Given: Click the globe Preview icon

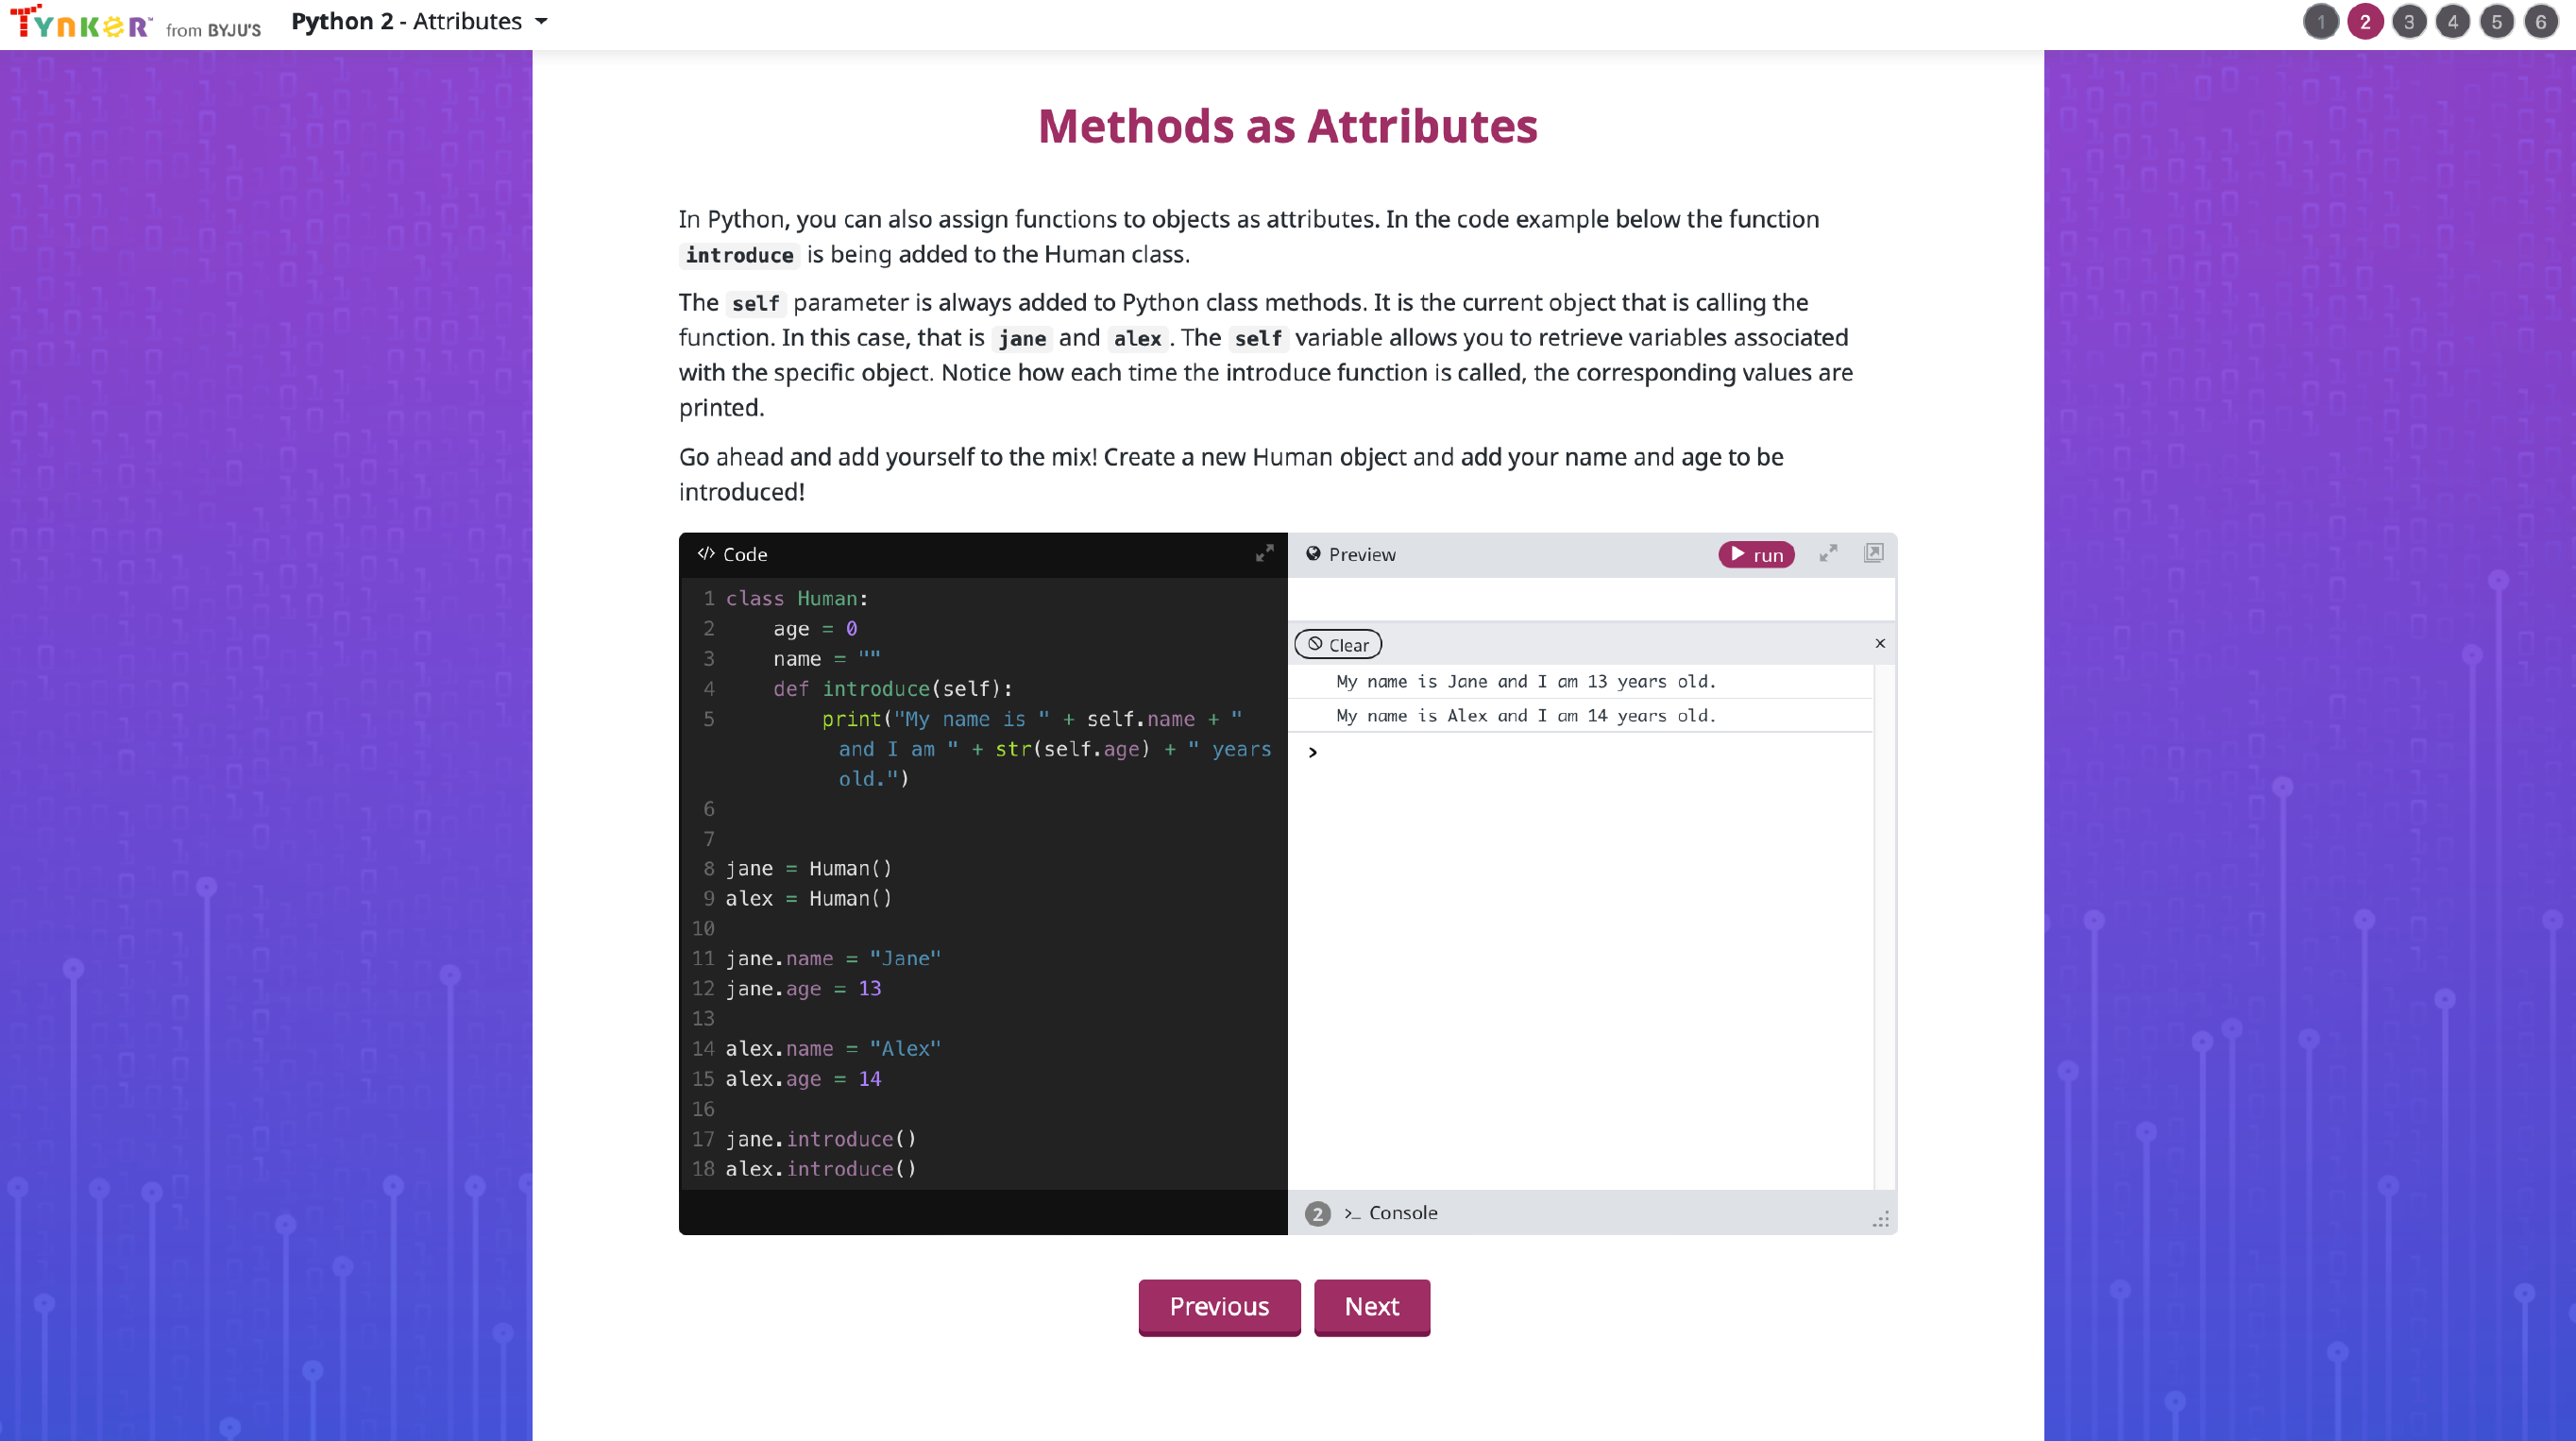Looking at the screenshot, I should 1313,554.
